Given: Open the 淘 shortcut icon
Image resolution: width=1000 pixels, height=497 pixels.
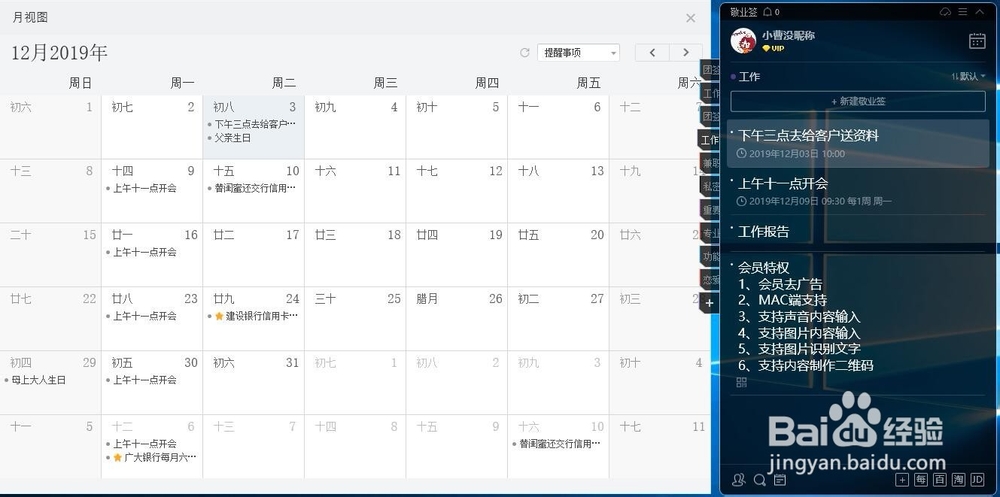Looking at the screenshot, I should (958, 480).
